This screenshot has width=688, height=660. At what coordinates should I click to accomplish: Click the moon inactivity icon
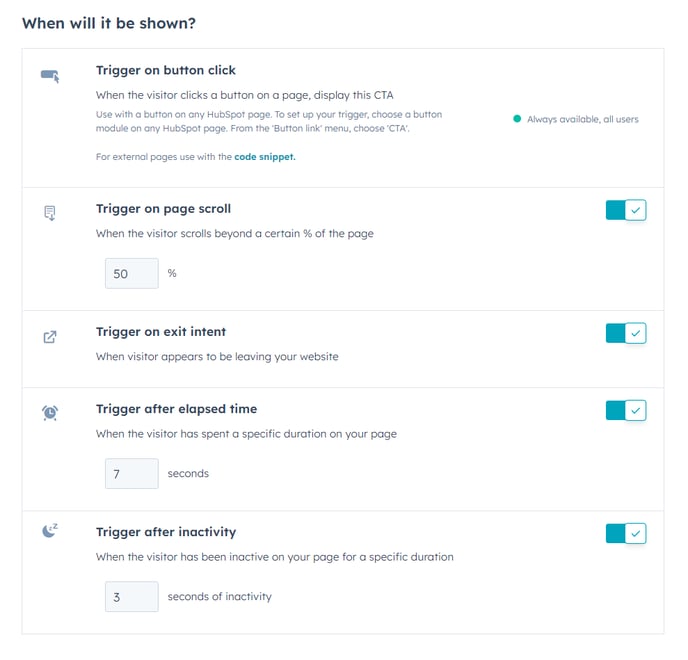tap(50, 531)
